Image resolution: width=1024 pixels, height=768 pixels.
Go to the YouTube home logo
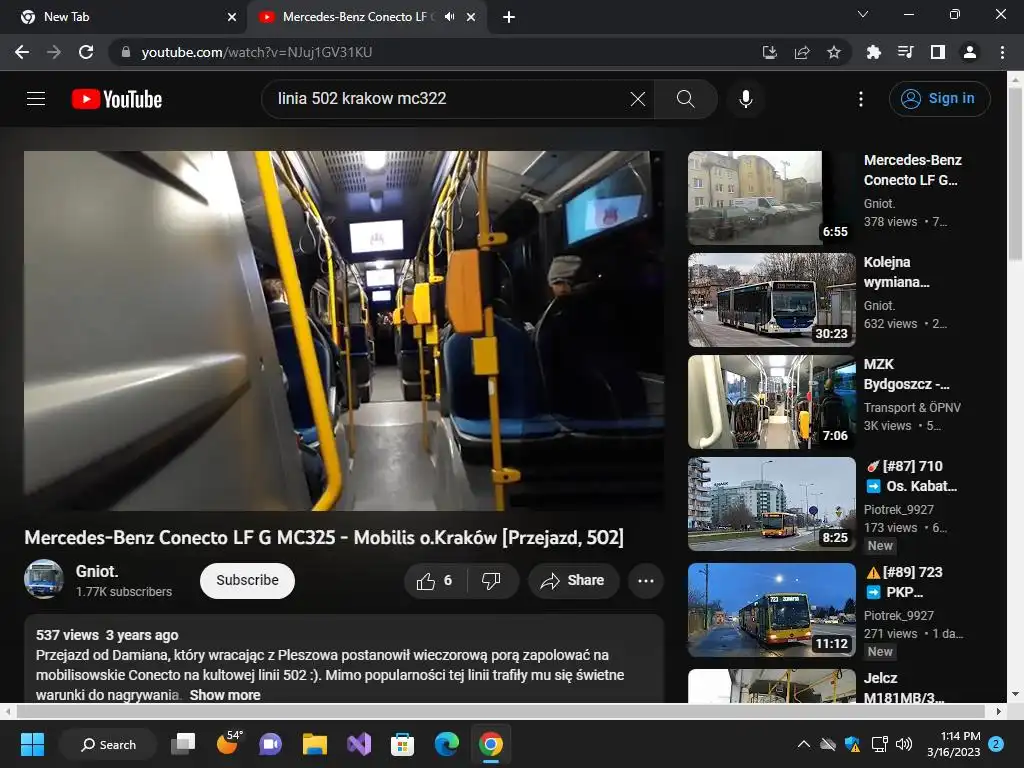[117, 99]
